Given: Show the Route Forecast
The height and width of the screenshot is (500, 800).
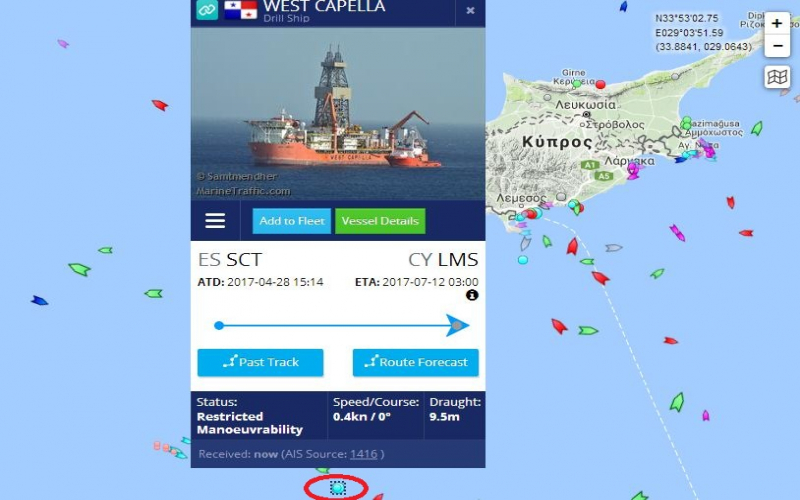Looking at the screenshot, I should (x=415, y=362).
